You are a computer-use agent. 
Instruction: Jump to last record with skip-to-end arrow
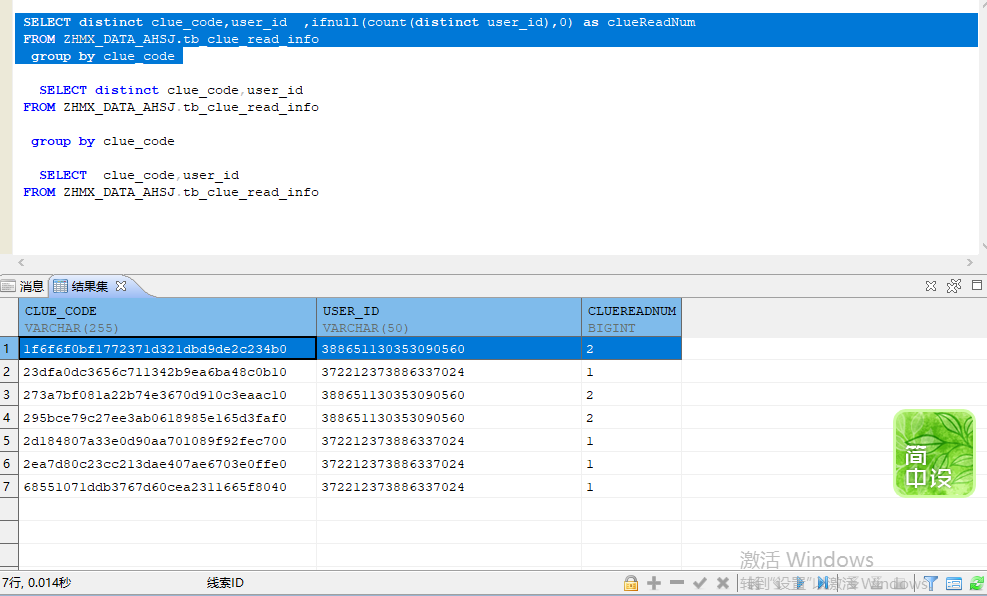coord(823,583)
